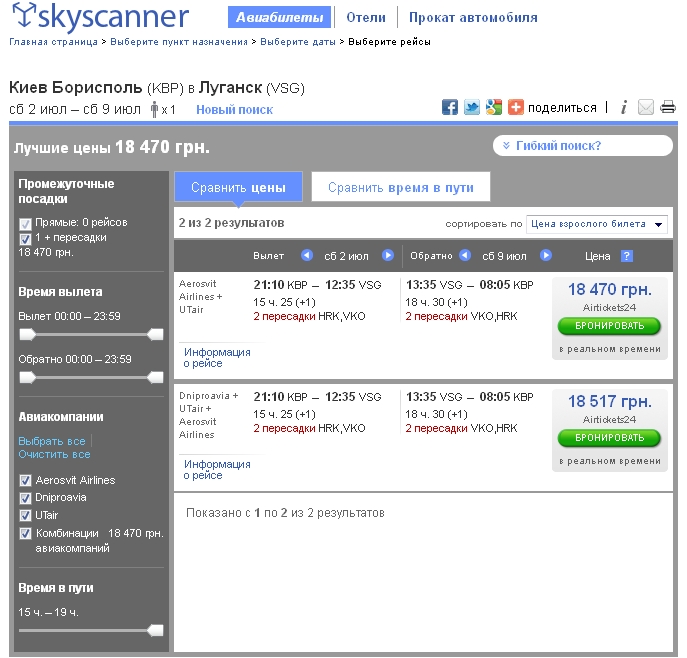
Task: Click the Twitter share icon
Action: pos(472,107)
